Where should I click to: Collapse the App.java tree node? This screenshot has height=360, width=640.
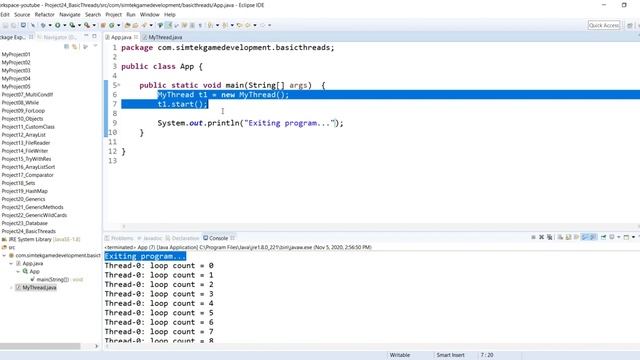11,264
